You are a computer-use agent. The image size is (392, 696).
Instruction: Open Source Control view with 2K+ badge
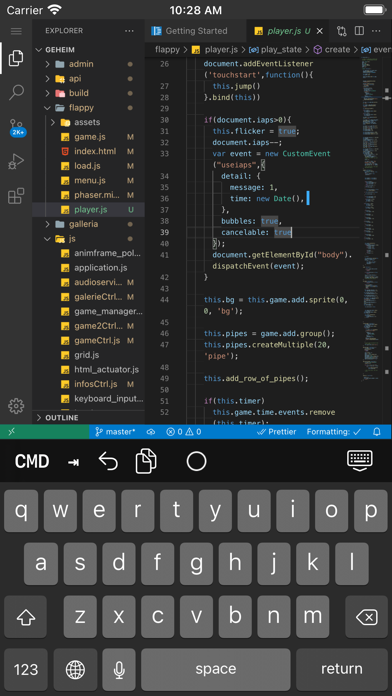17,127
